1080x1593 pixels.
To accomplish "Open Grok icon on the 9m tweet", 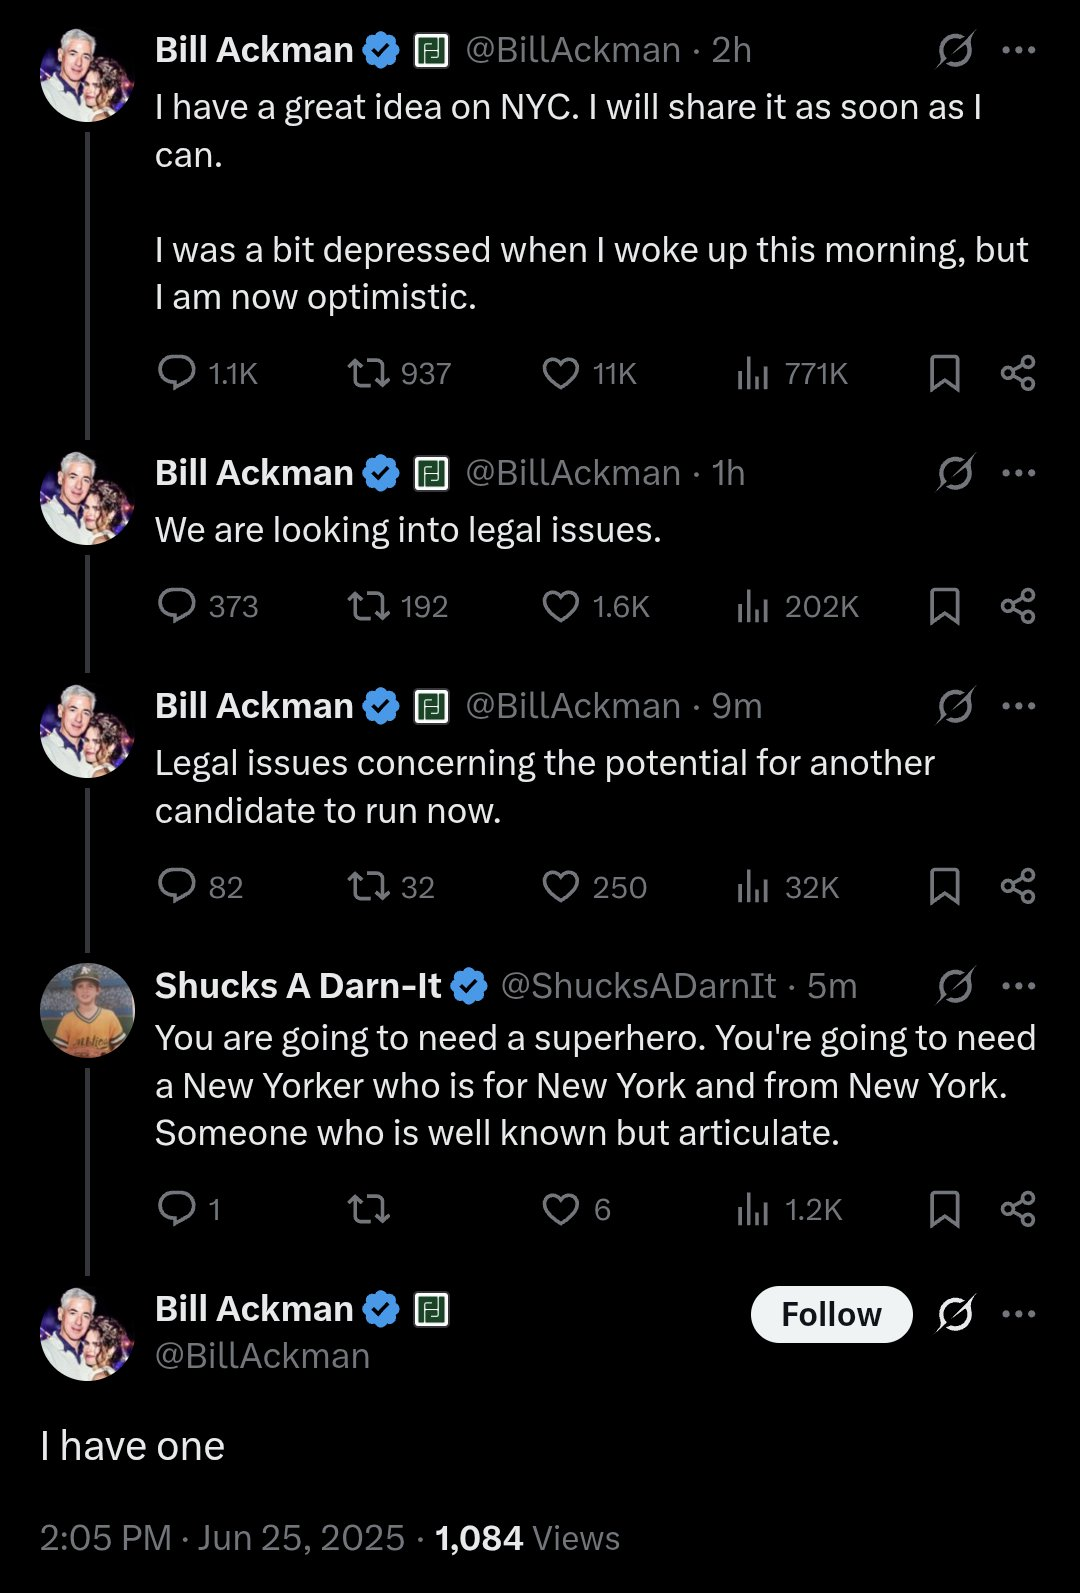I will tap(955, 706).
